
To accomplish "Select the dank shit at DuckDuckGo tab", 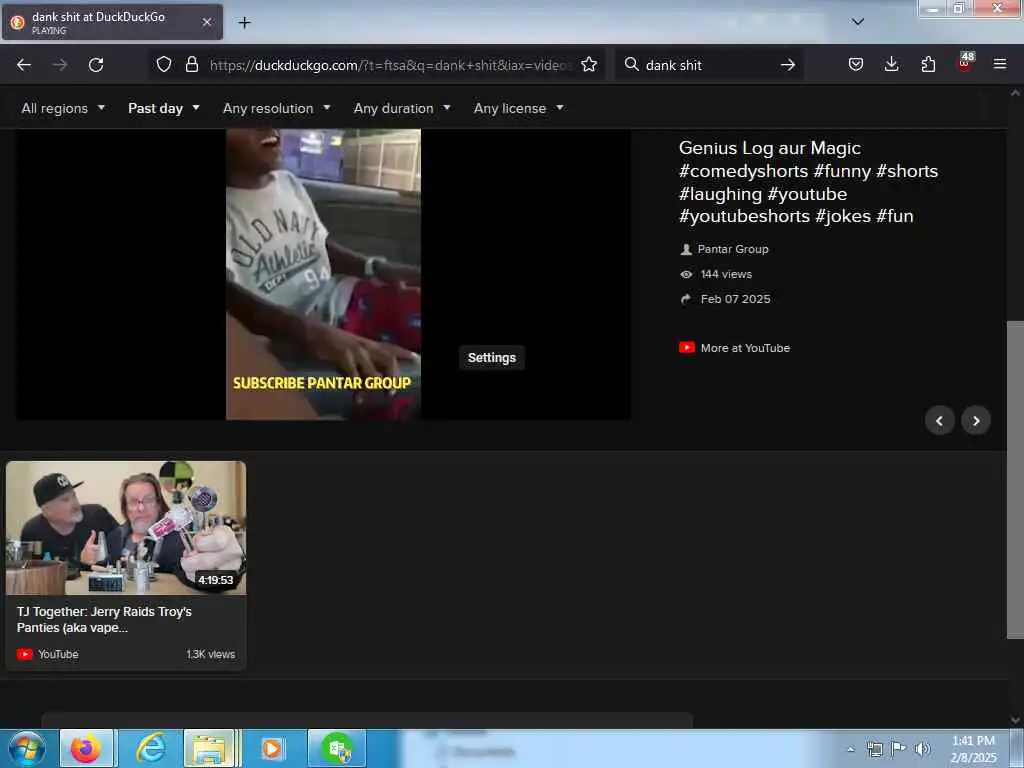I will [x=112, y=22].
